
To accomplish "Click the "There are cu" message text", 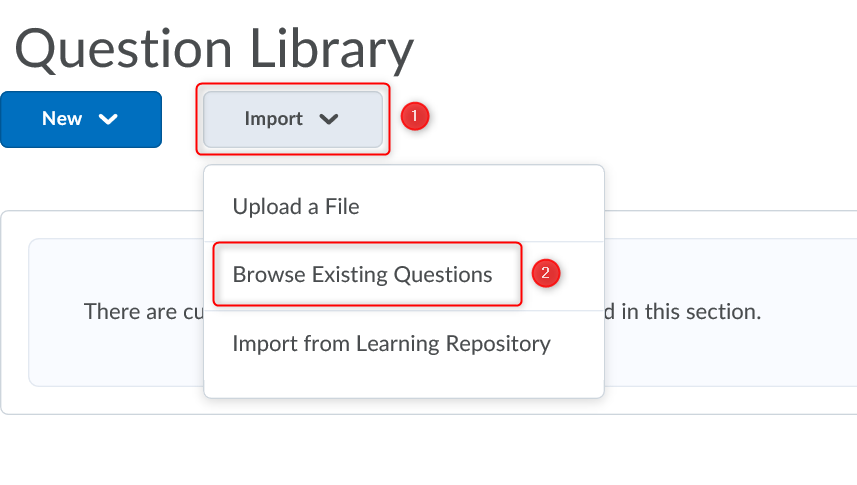I will [x=140, y=311].
